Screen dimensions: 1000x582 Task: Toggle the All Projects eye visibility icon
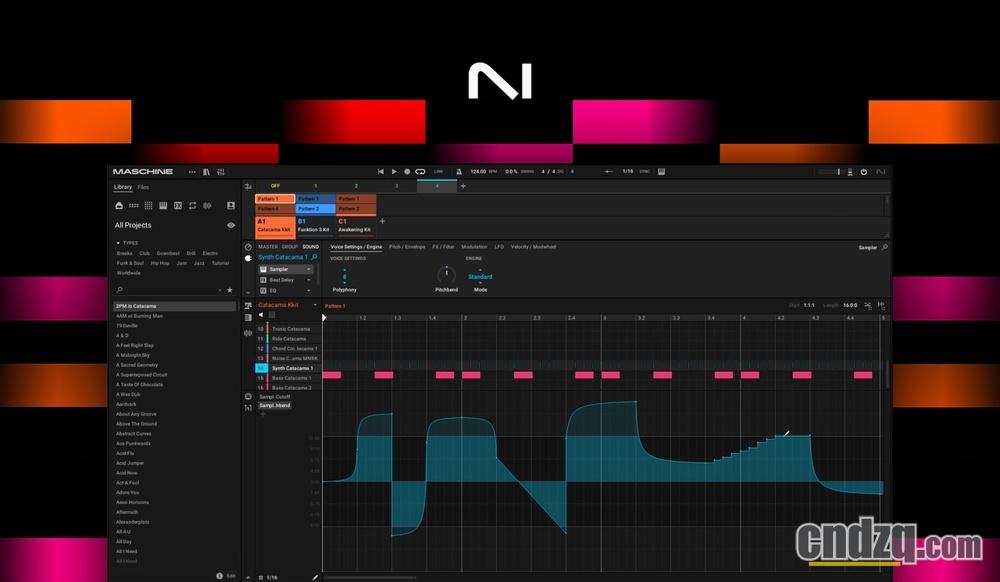tap(231, 225)
